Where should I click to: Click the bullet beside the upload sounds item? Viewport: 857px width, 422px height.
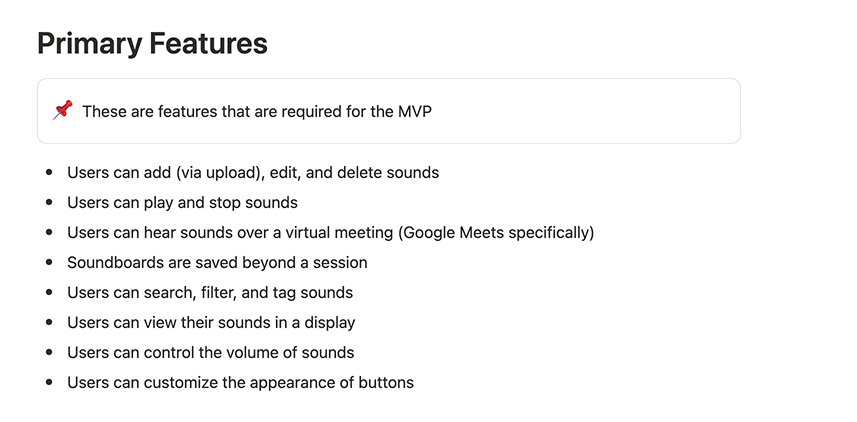pos(50,173)
